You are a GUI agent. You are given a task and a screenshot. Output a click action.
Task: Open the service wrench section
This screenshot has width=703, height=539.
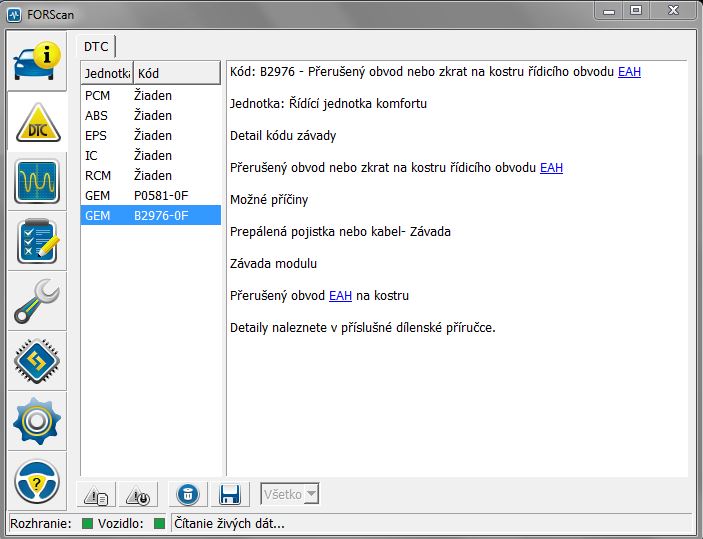[x=38, y=301]
